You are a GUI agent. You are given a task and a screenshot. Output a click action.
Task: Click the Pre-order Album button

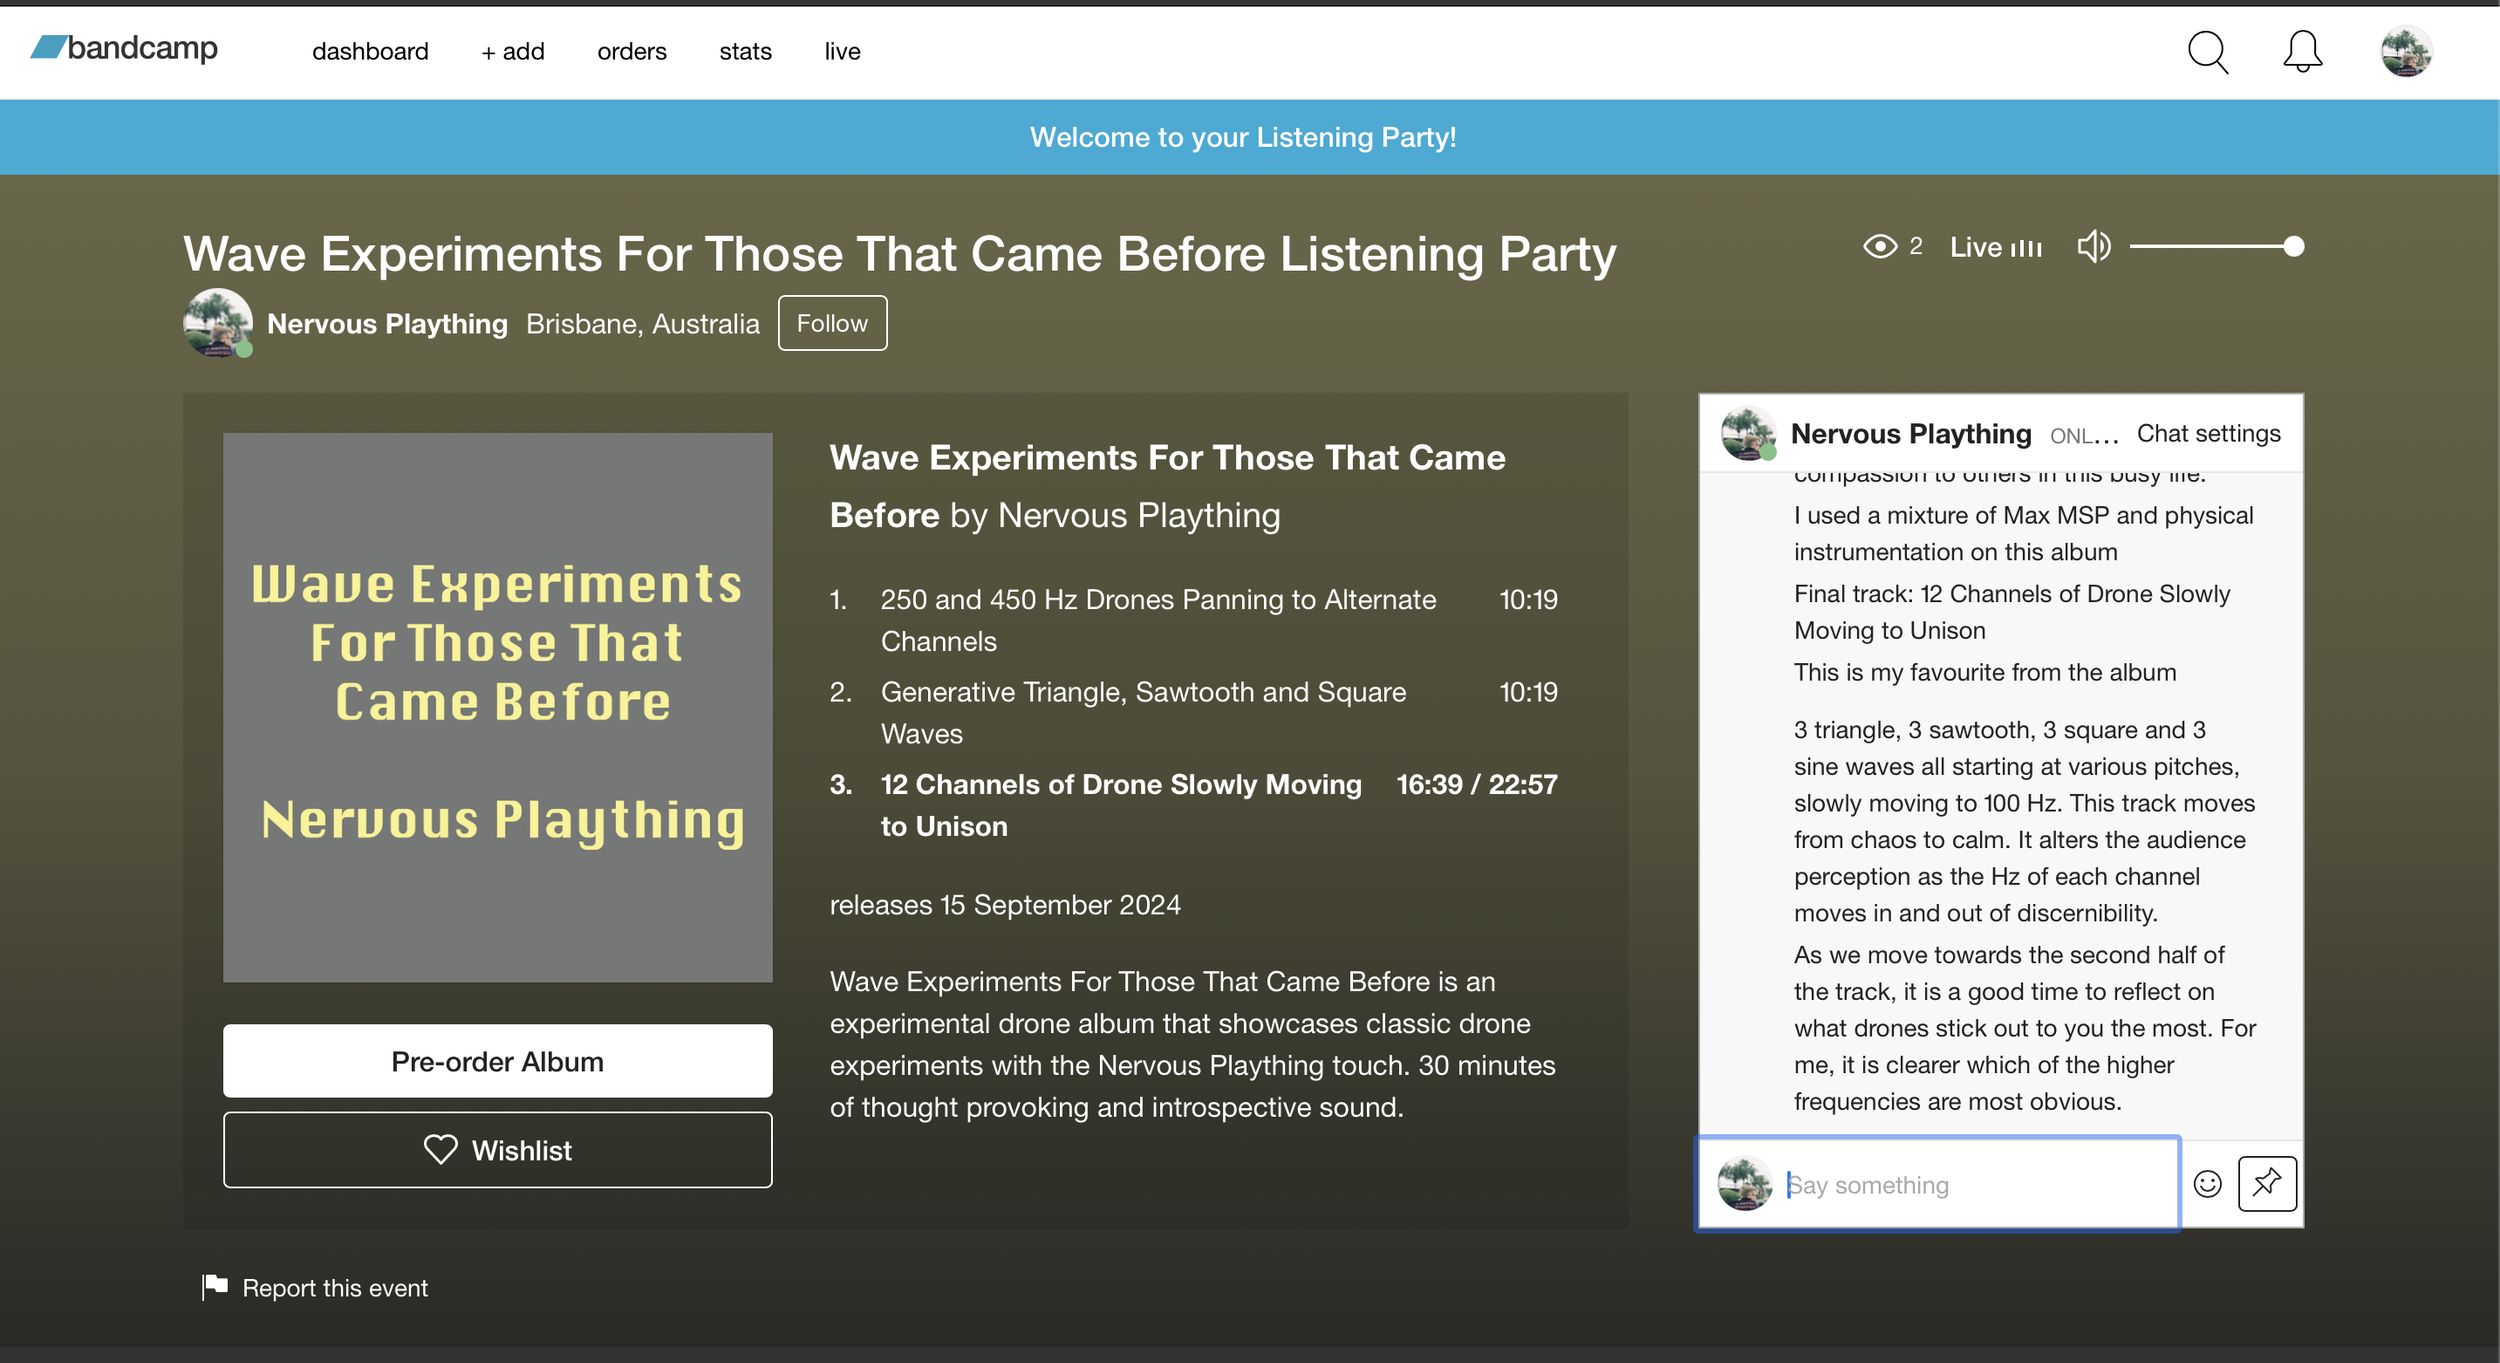(x=497, y=1061)
